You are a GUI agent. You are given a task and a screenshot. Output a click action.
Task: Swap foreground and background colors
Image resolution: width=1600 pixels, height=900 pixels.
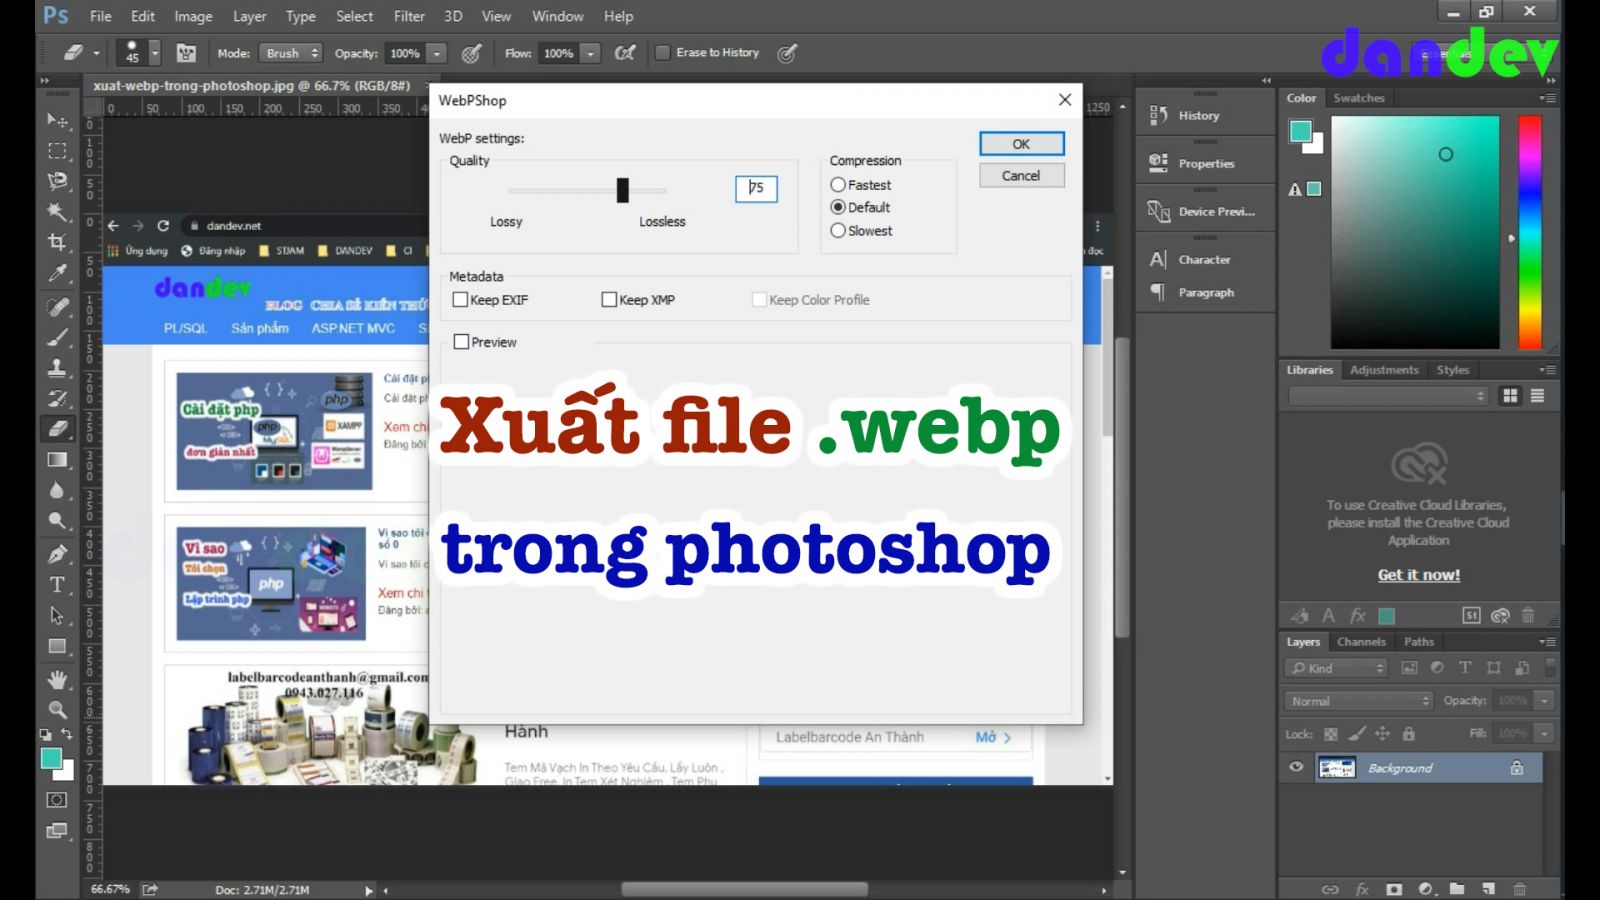coord(66,735)
